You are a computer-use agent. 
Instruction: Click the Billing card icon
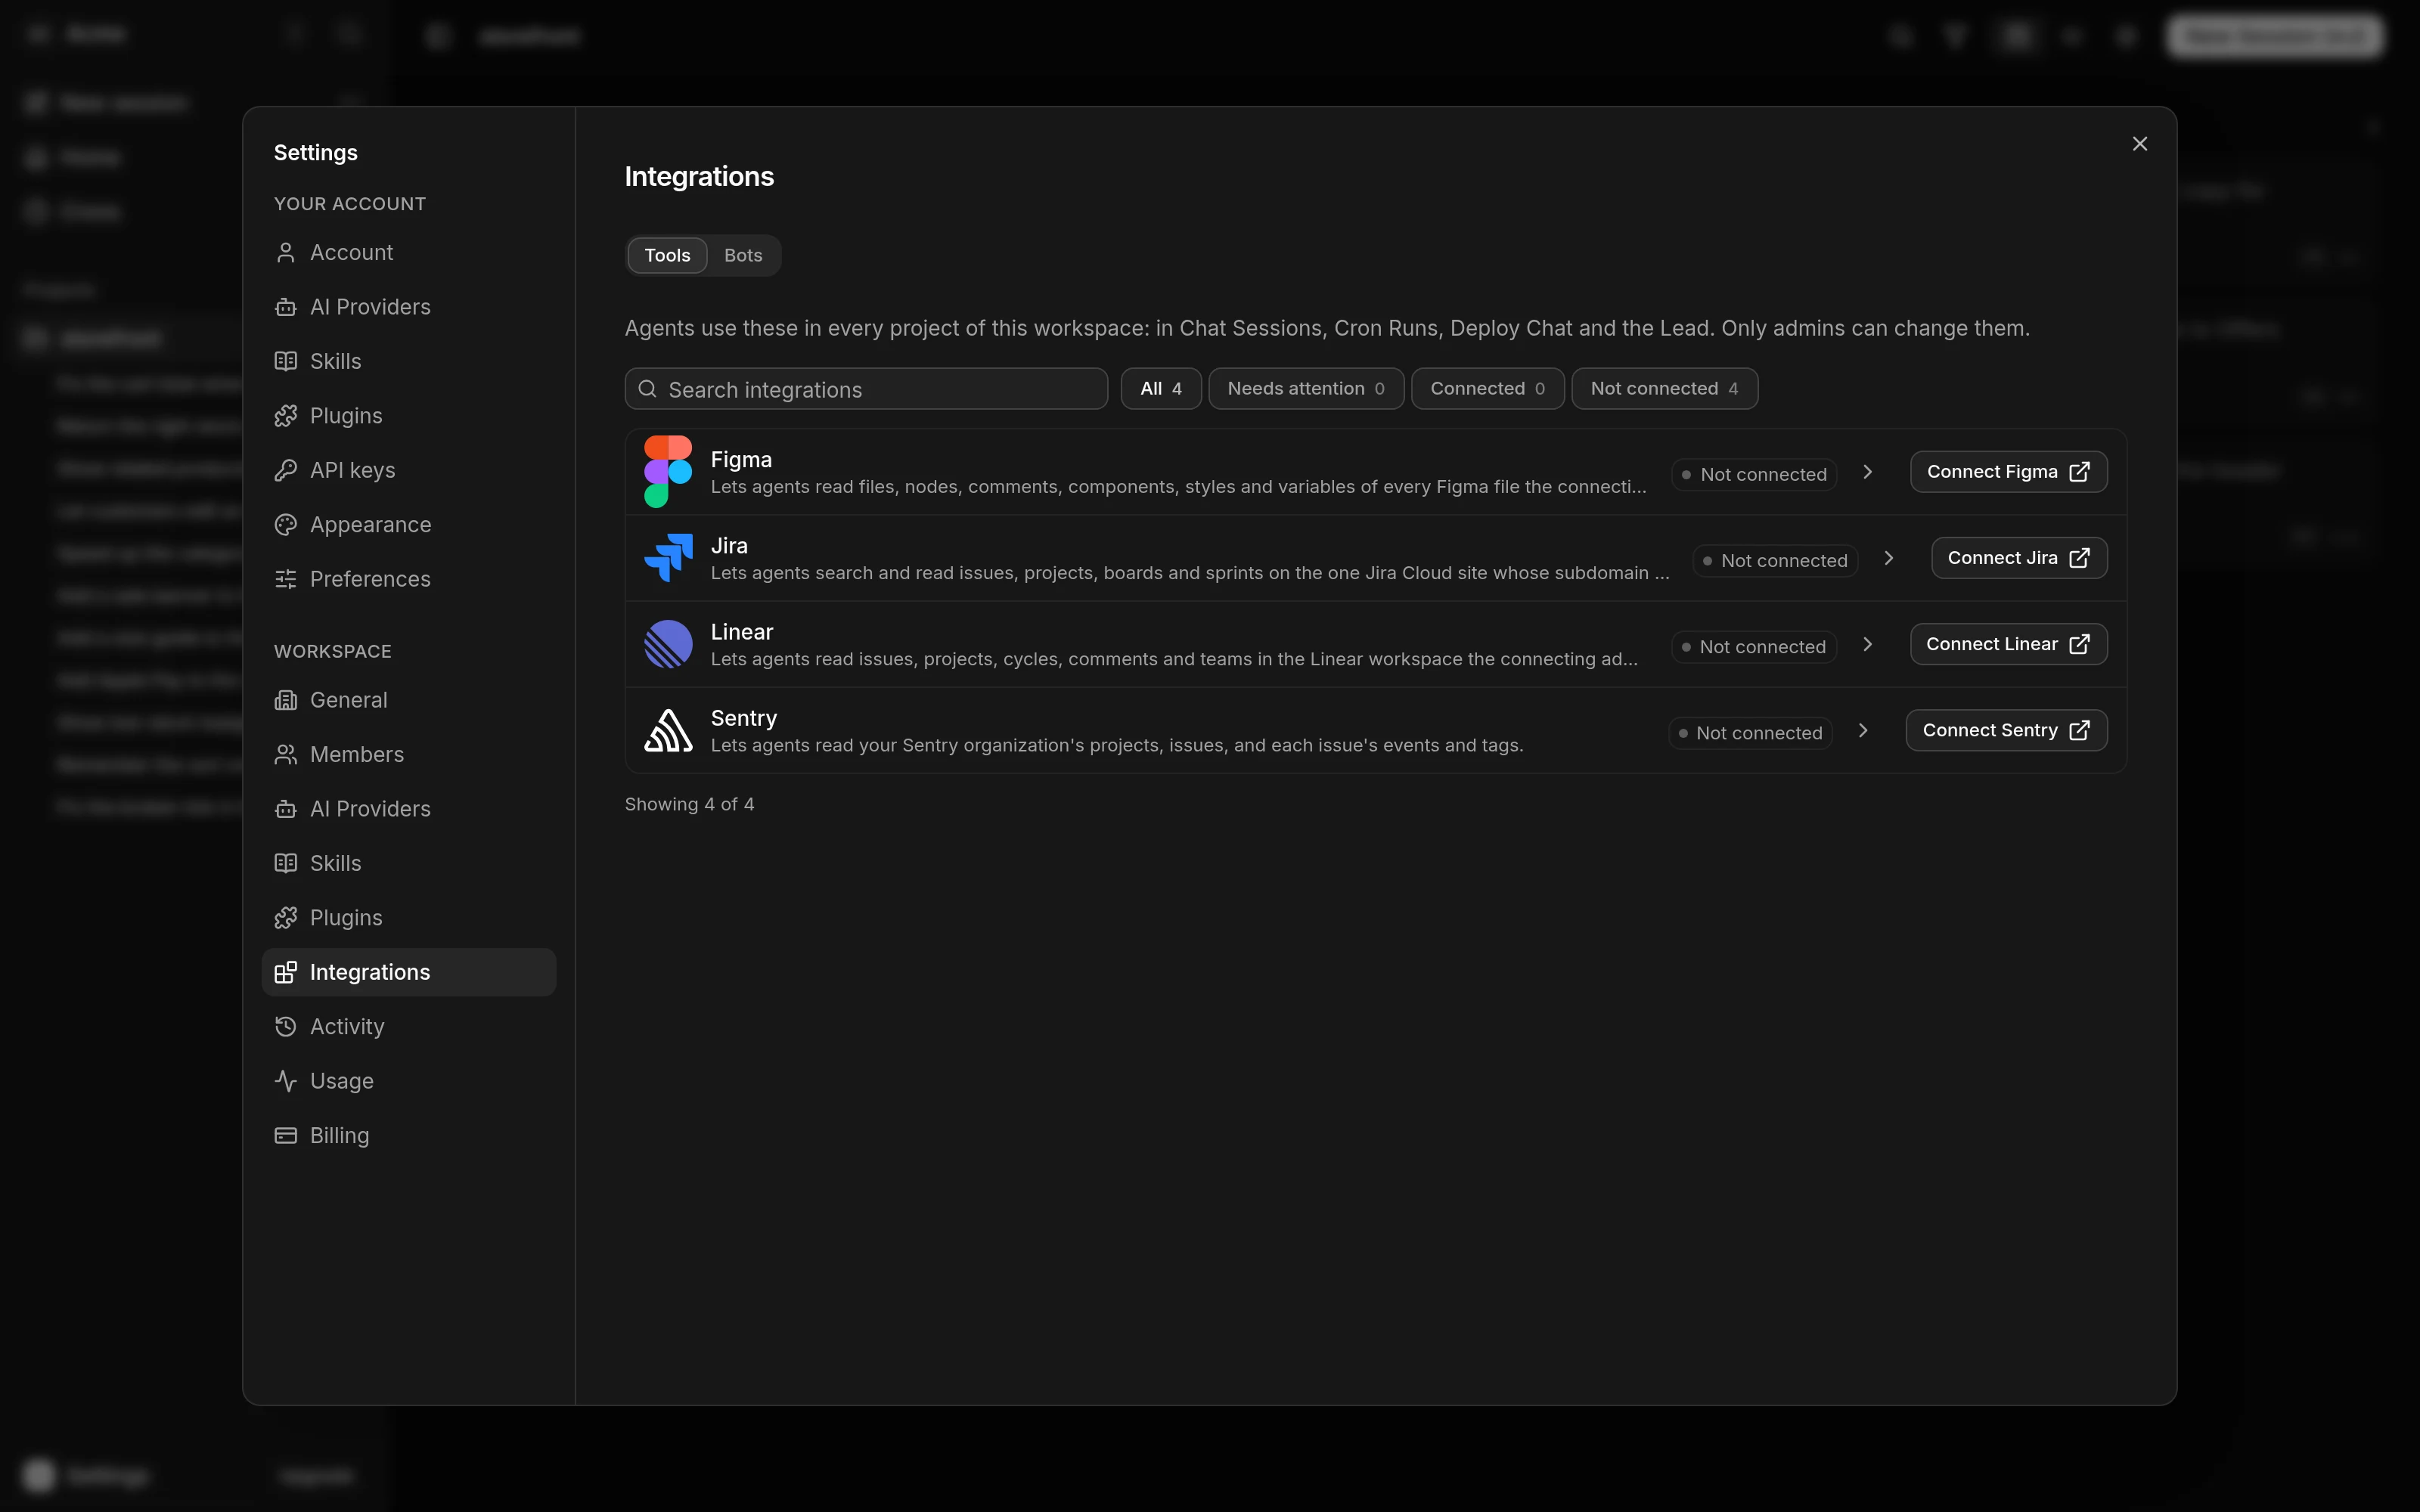tap(286, 1136)
